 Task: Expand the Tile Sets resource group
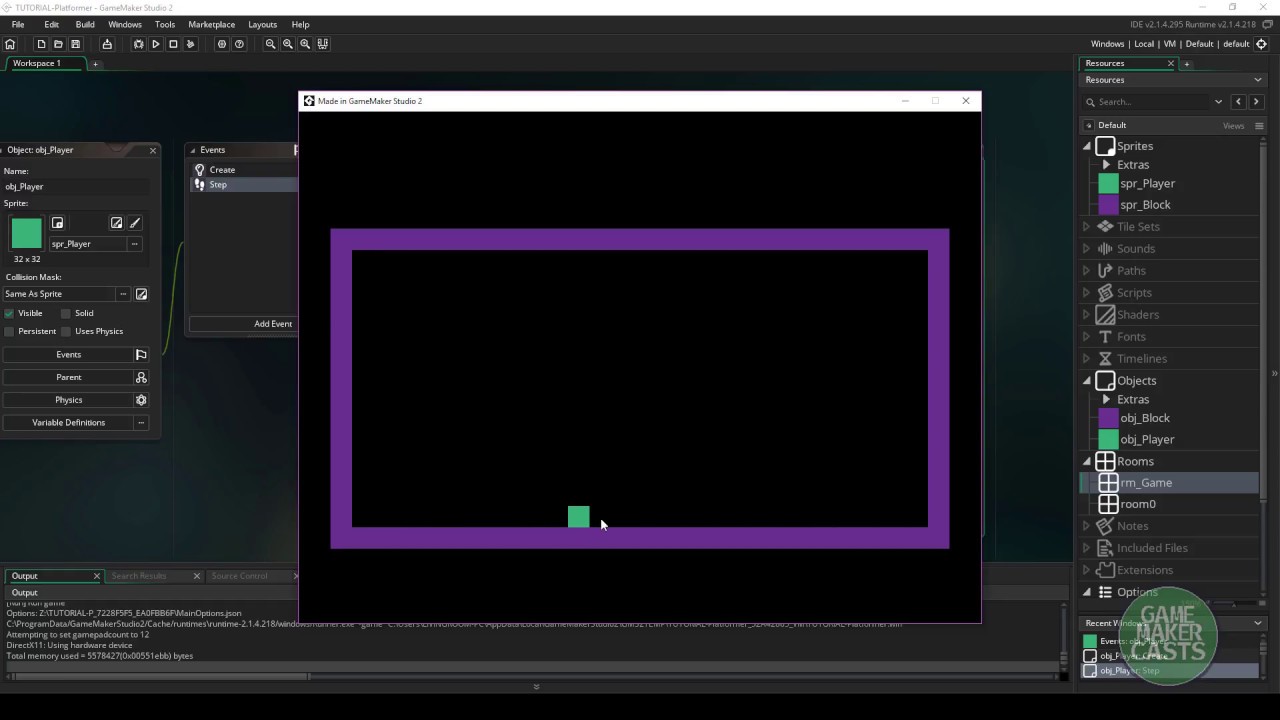(1087, 226)
